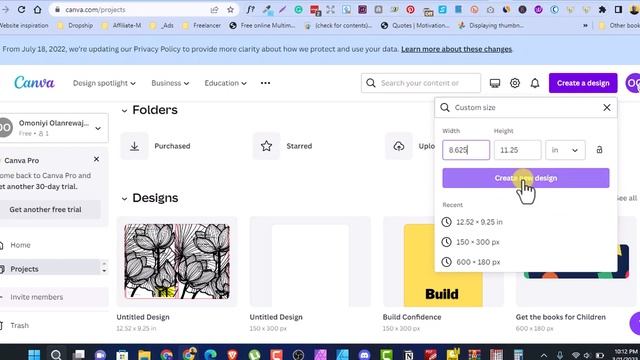Open the Design spotlight menu
Screen dimensions: 640x360
pos(104,83)
